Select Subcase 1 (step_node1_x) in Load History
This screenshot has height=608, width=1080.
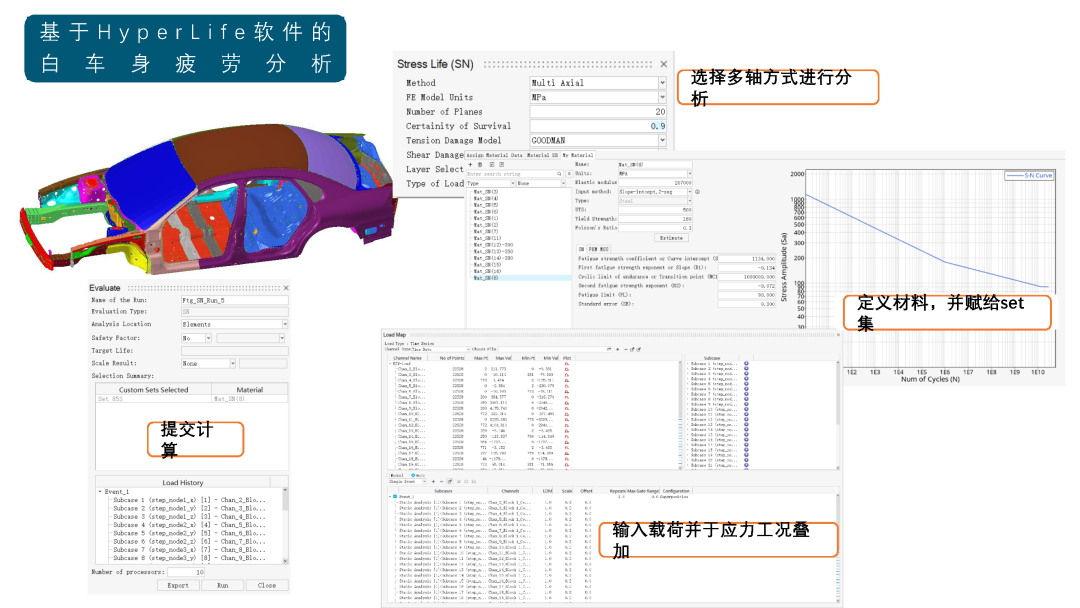(189, 500)
